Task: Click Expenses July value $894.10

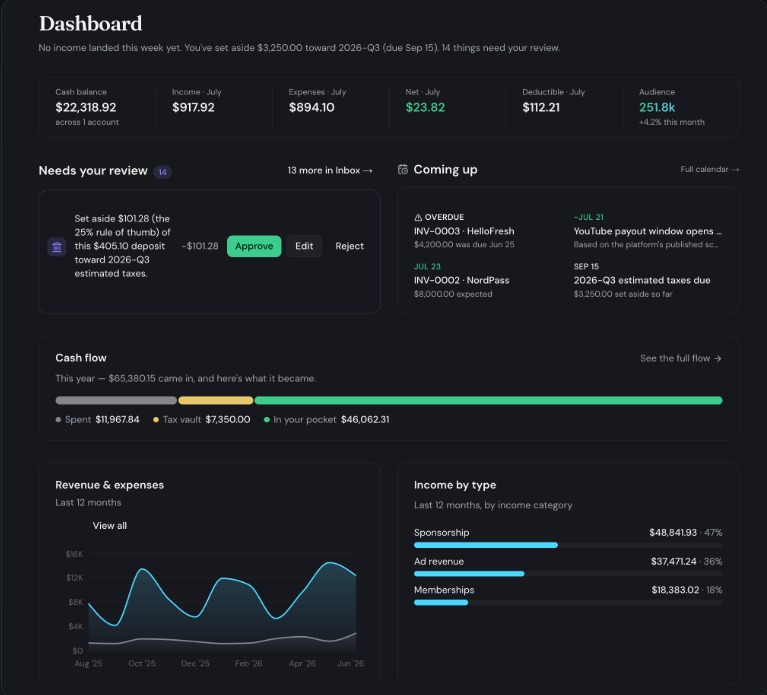Action: [x=312, y=107]
